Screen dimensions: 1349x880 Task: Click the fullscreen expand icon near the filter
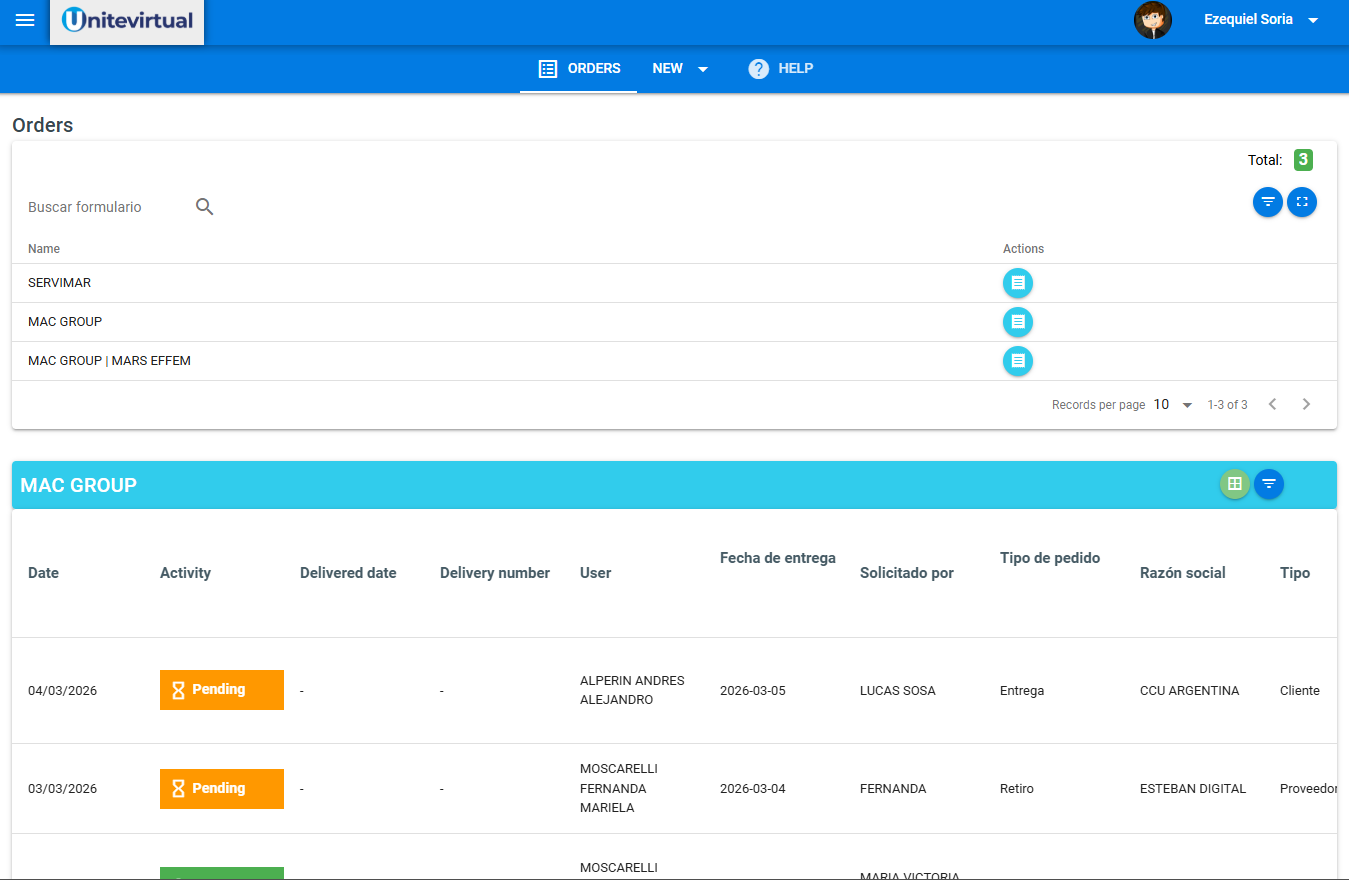(1302, 202)
